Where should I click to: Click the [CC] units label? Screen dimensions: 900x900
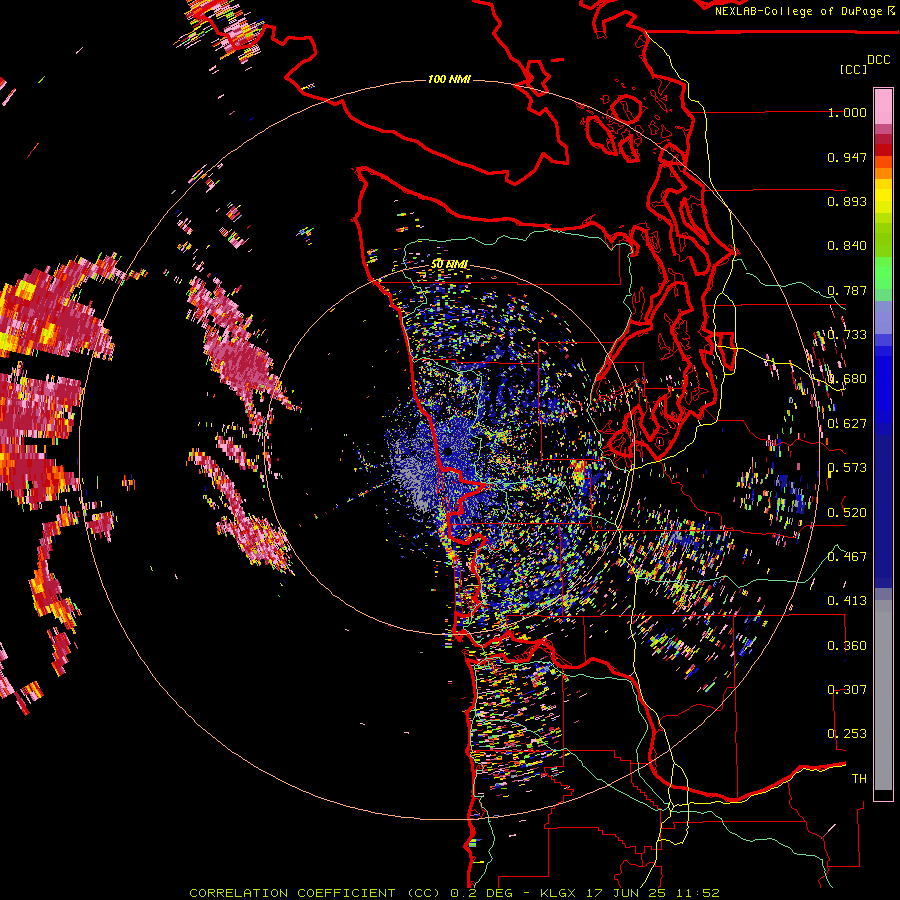853,69
